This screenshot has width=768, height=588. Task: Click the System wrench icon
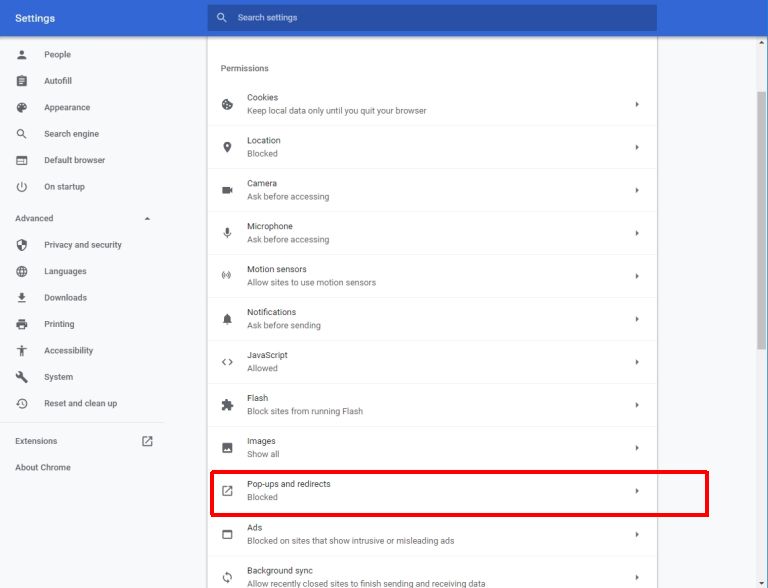pyautogui.click(x=22, y=377)
